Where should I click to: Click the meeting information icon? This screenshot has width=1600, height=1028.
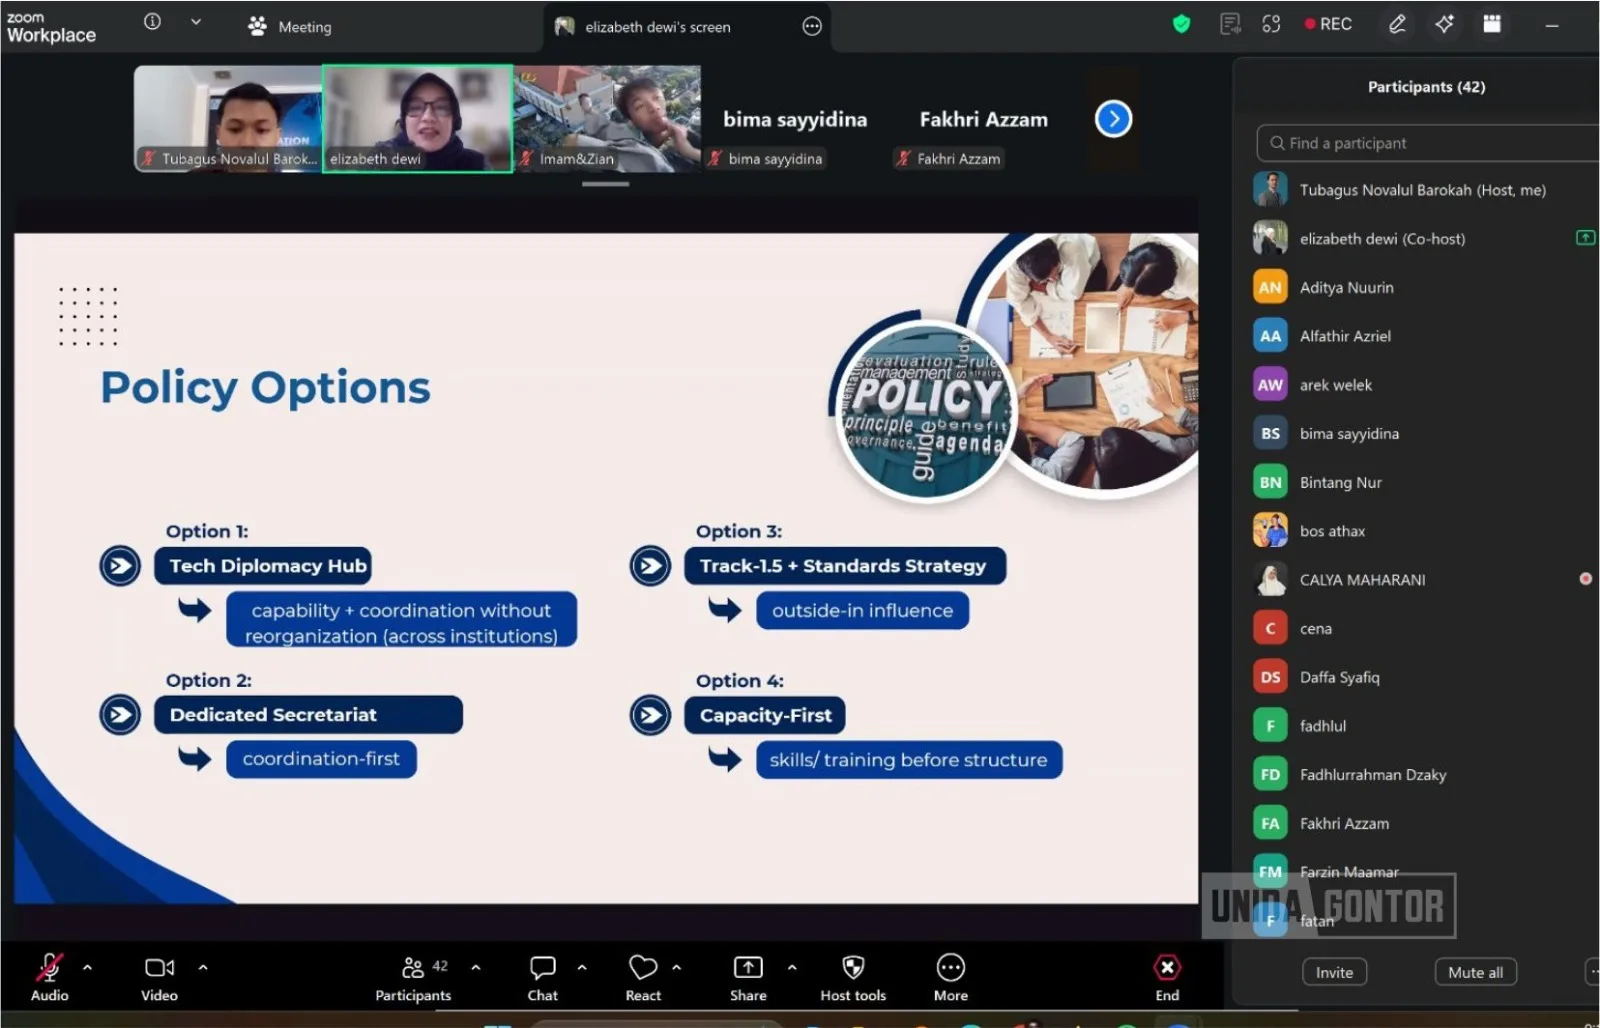(x=152, y=22)
